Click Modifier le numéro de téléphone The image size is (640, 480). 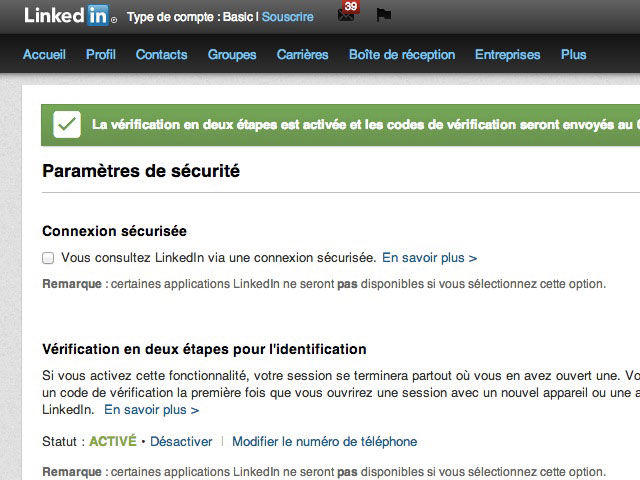324,442
